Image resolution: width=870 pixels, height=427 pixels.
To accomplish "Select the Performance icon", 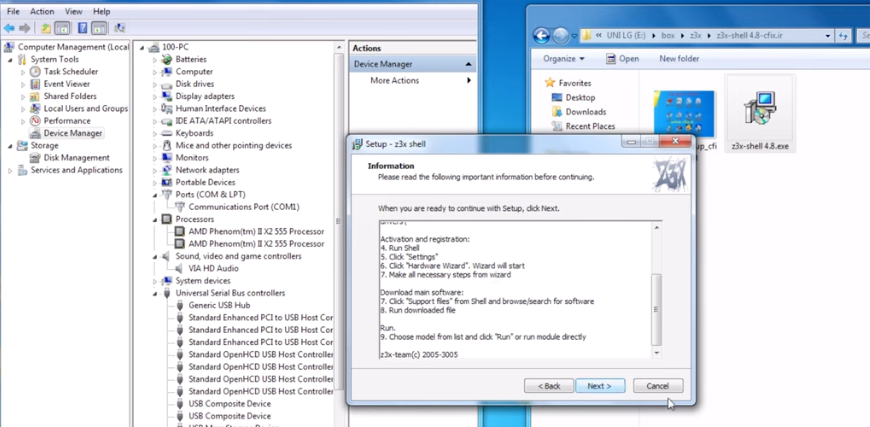I will point(35,120).
